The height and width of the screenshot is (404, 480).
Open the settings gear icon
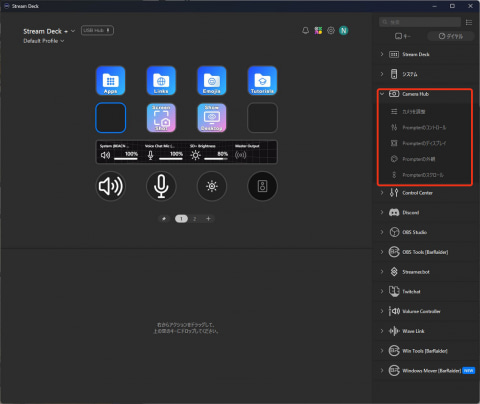(x=331, y=31)
